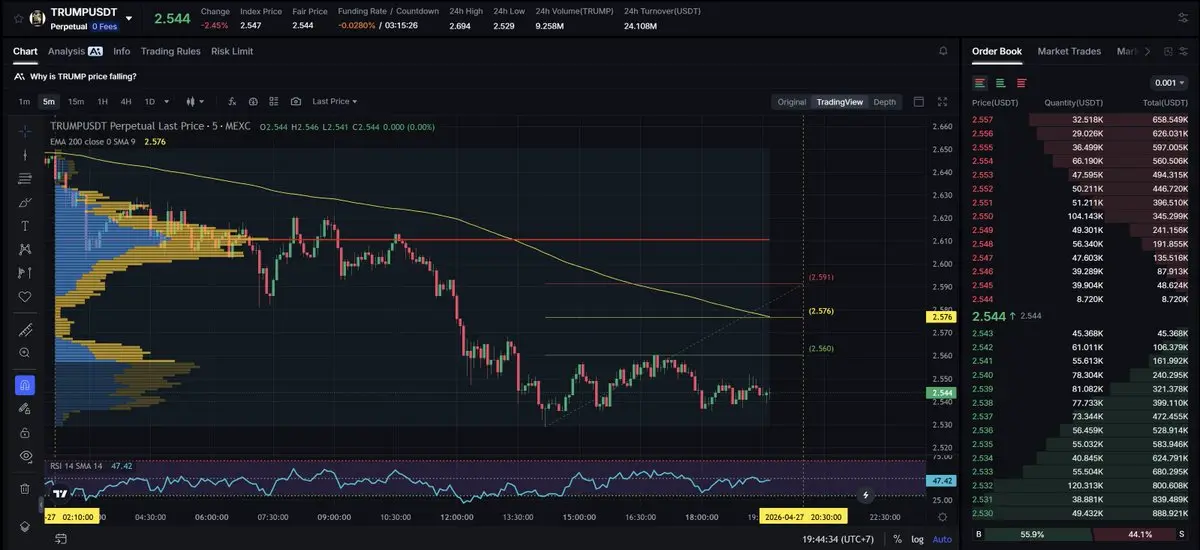
Task: Click the price alert bell icon
Action: pos(943,51)
